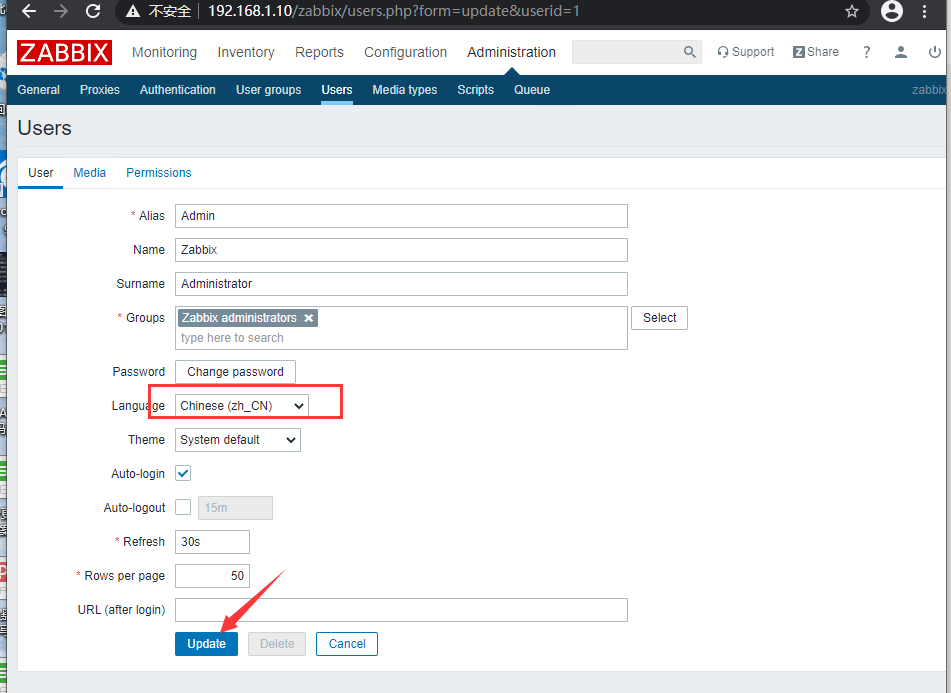951x693 pixels.
Task: Open Zabbix Support link
Action: click(x=745, y=52)
